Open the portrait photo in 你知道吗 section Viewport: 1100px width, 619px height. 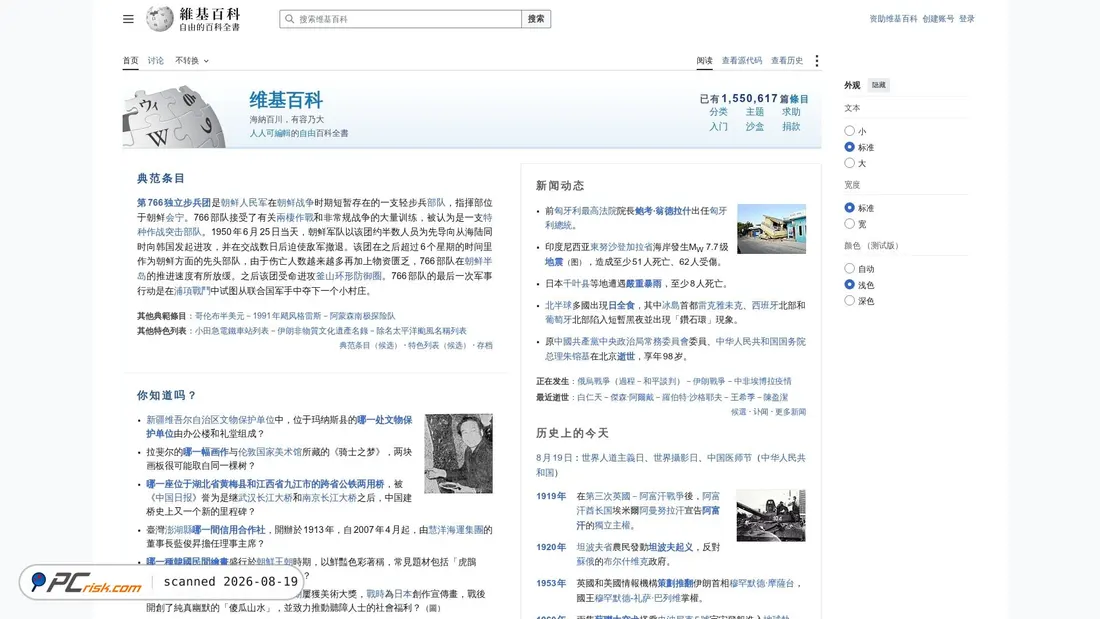point(458,453)
